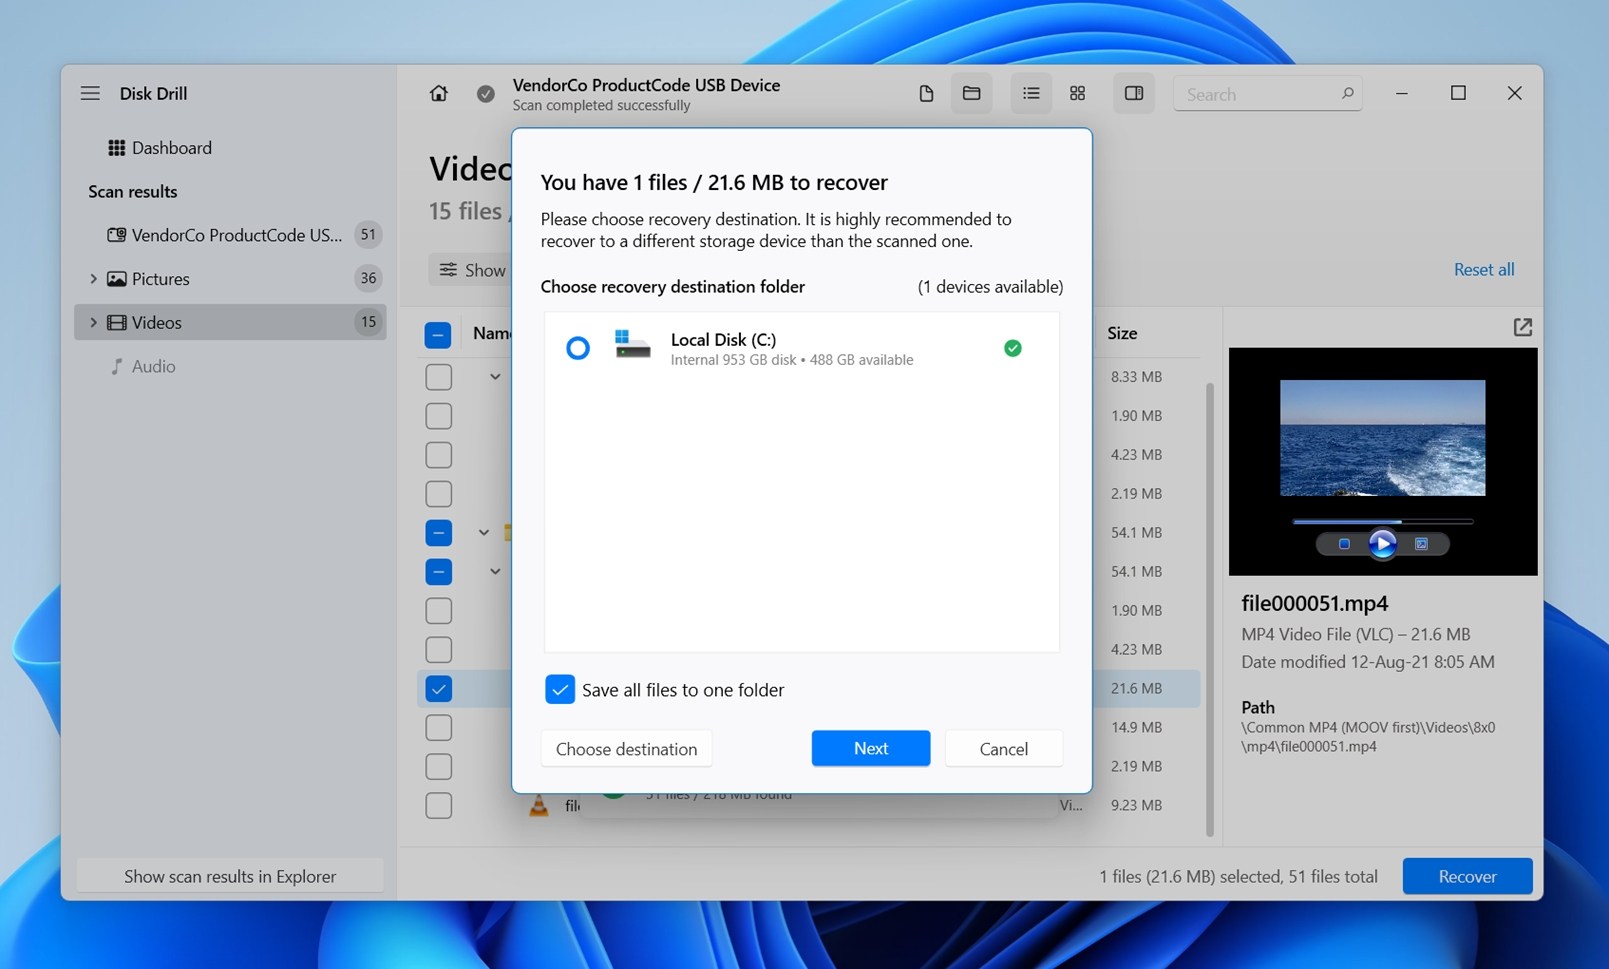
Task: Collapse the first 54.1 MB folder chevron
Action: (x=483, y=533)
